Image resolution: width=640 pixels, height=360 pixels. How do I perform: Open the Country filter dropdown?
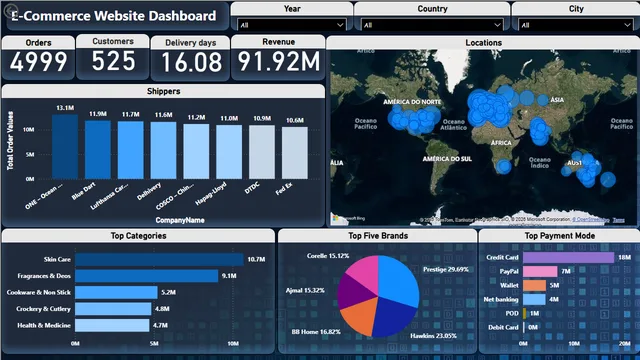pos(432,25)
